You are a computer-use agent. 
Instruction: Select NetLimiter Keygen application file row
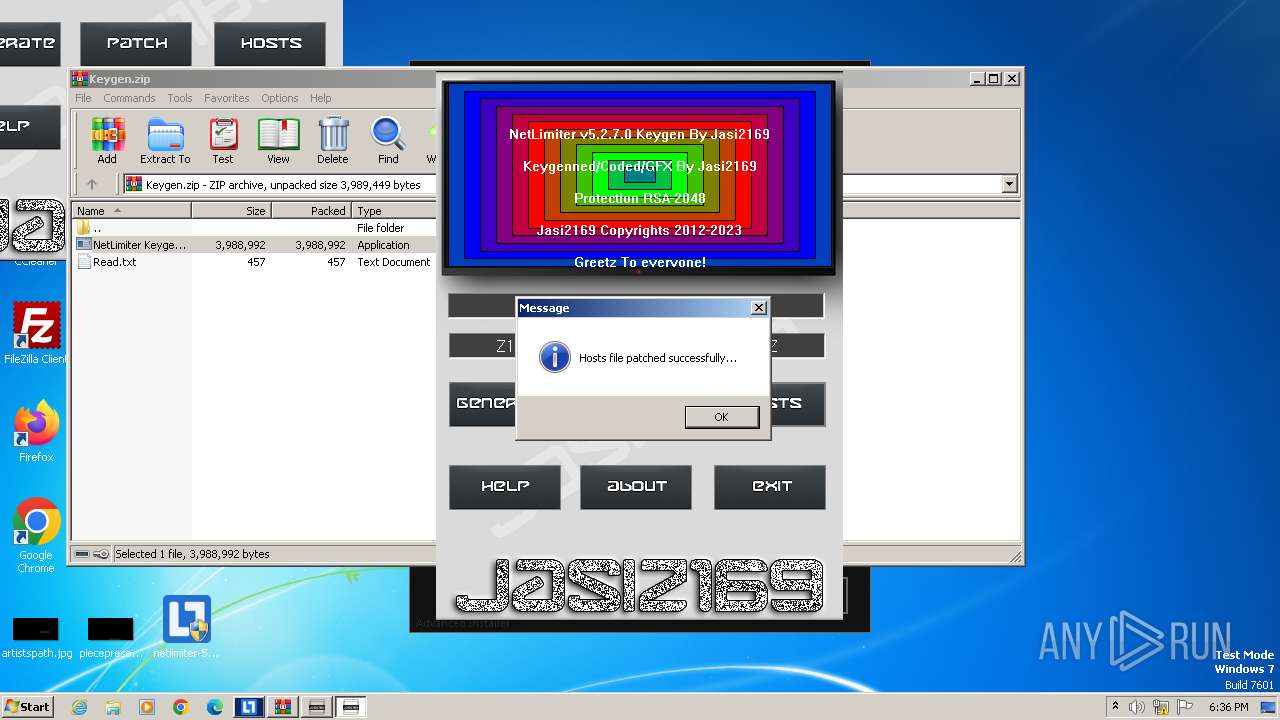tap(254, 245)
